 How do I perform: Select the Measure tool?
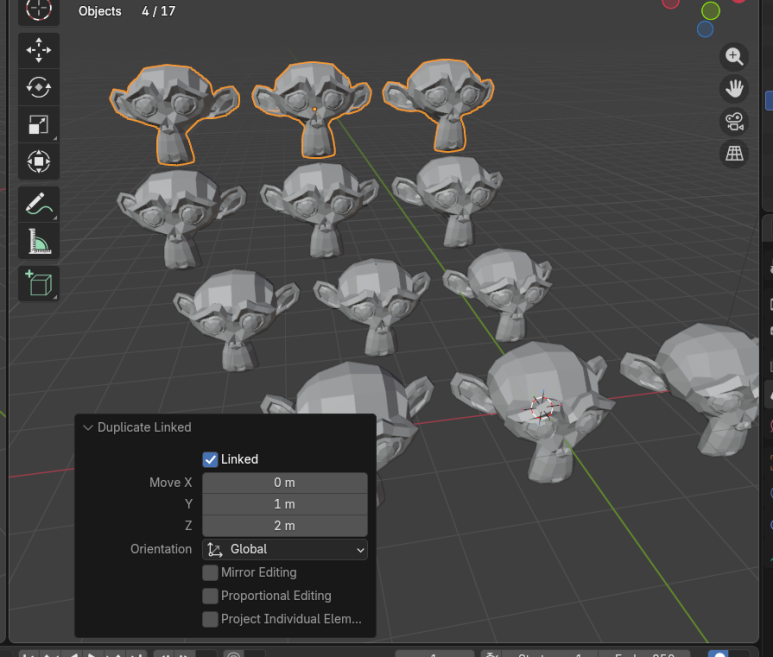[x=38, y=242]
